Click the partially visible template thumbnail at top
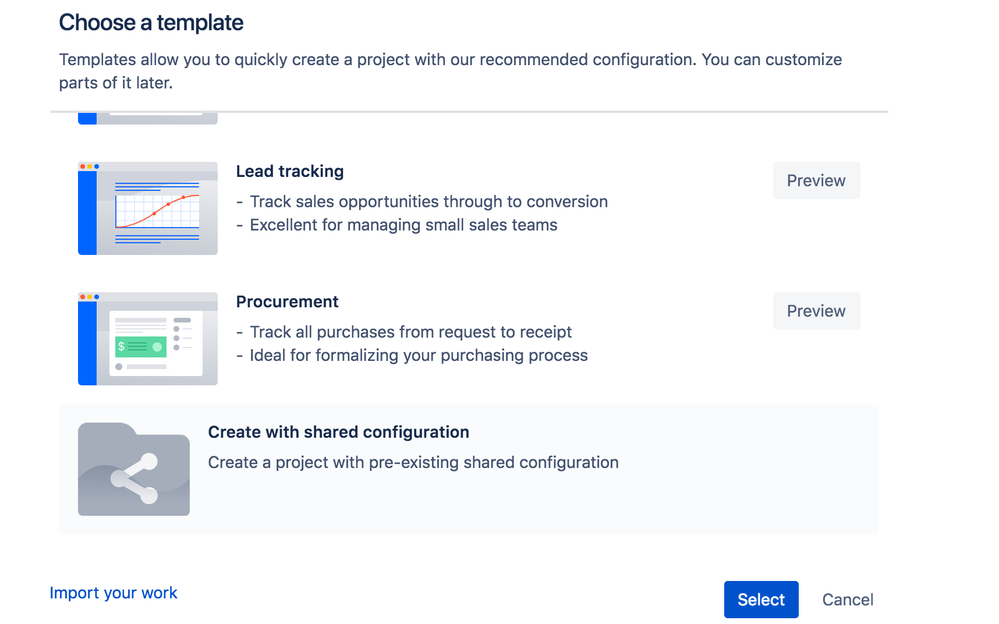The height and width of the screenshot is (624, 999). (148, 119)
